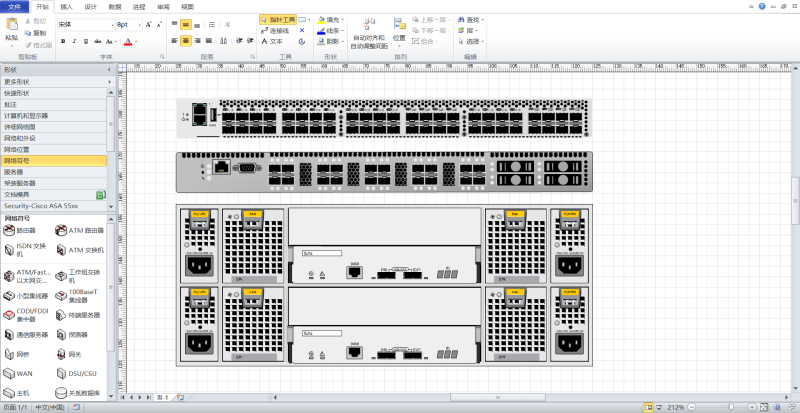Click the Find (查找) binoculars icon
Screen dimensions: 800x413
pos(462,20)
